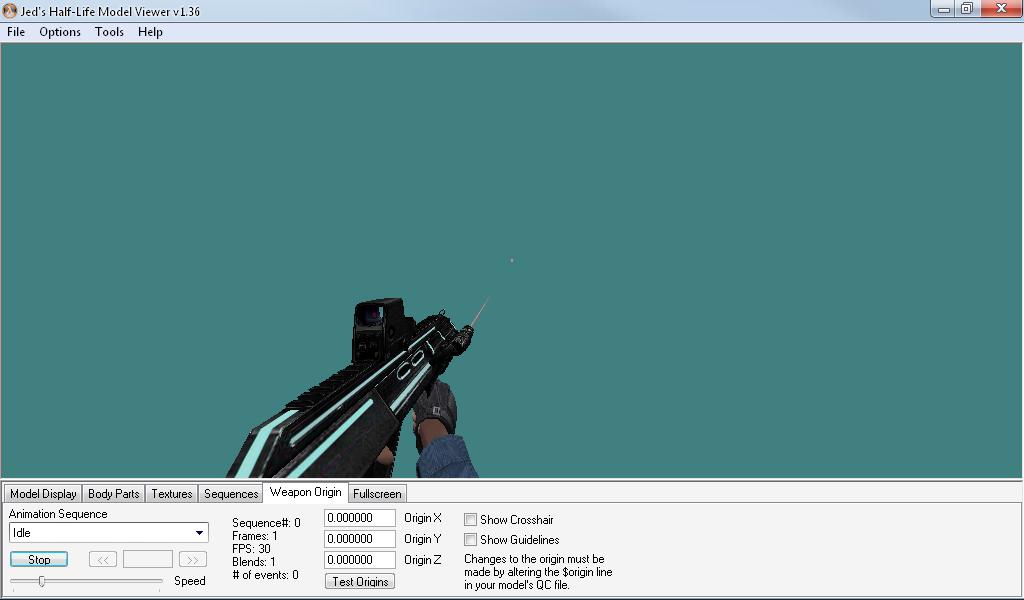Click the Origin Y value field

[360, 539]
